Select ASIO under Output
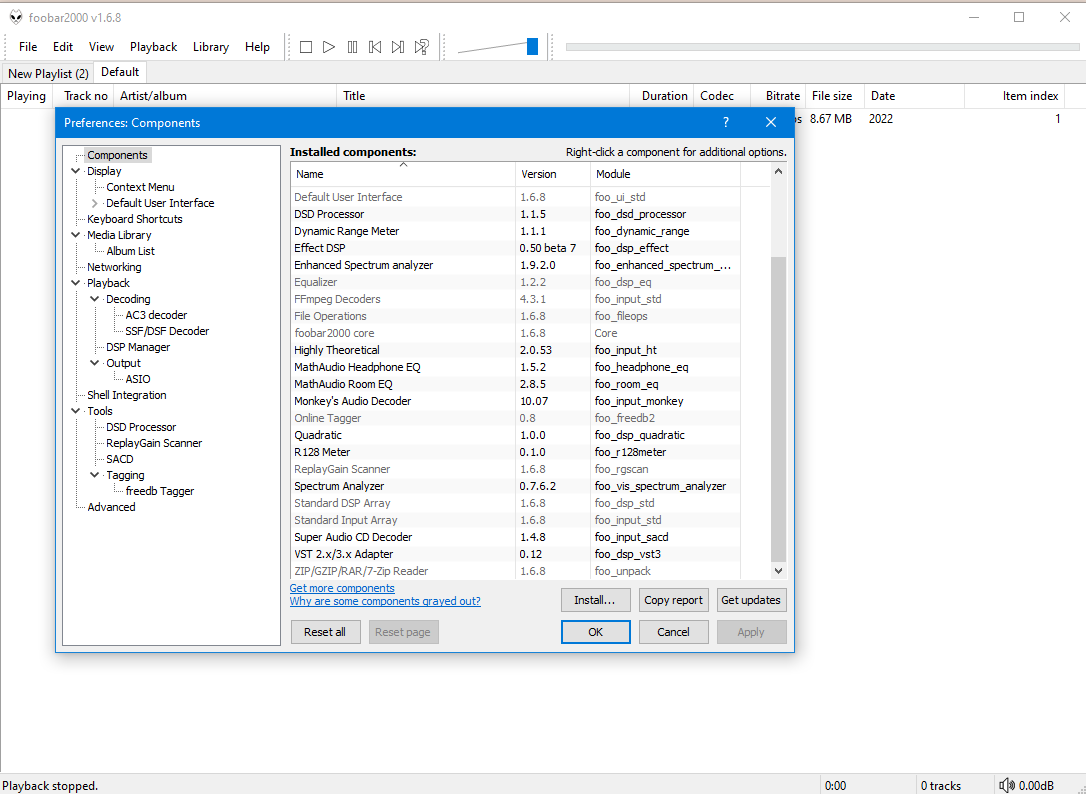Screen dimensions: 1086x794 click(x=138, y=379)
